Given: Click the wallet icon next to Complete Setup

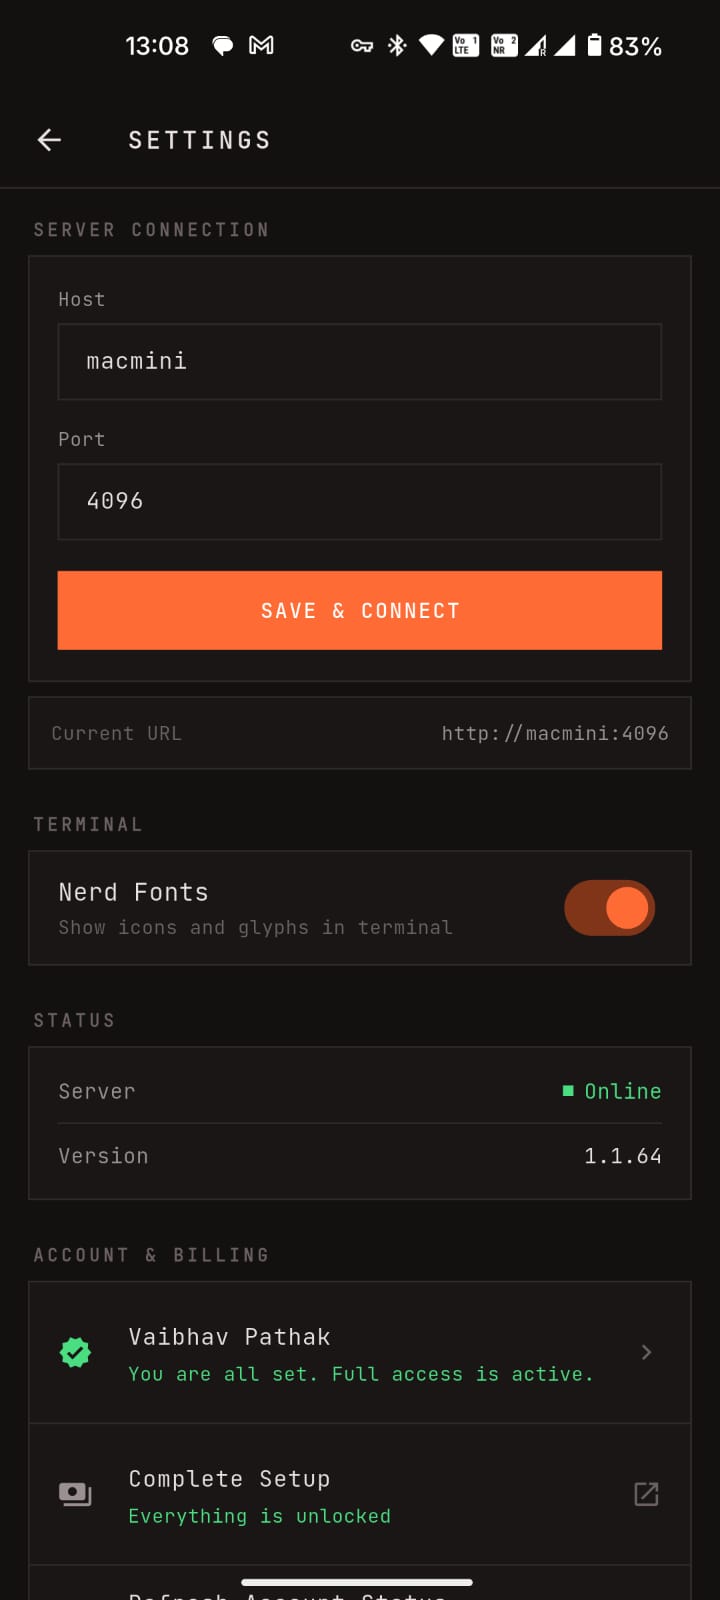Looking at the screenshot, I should 75,1493.
